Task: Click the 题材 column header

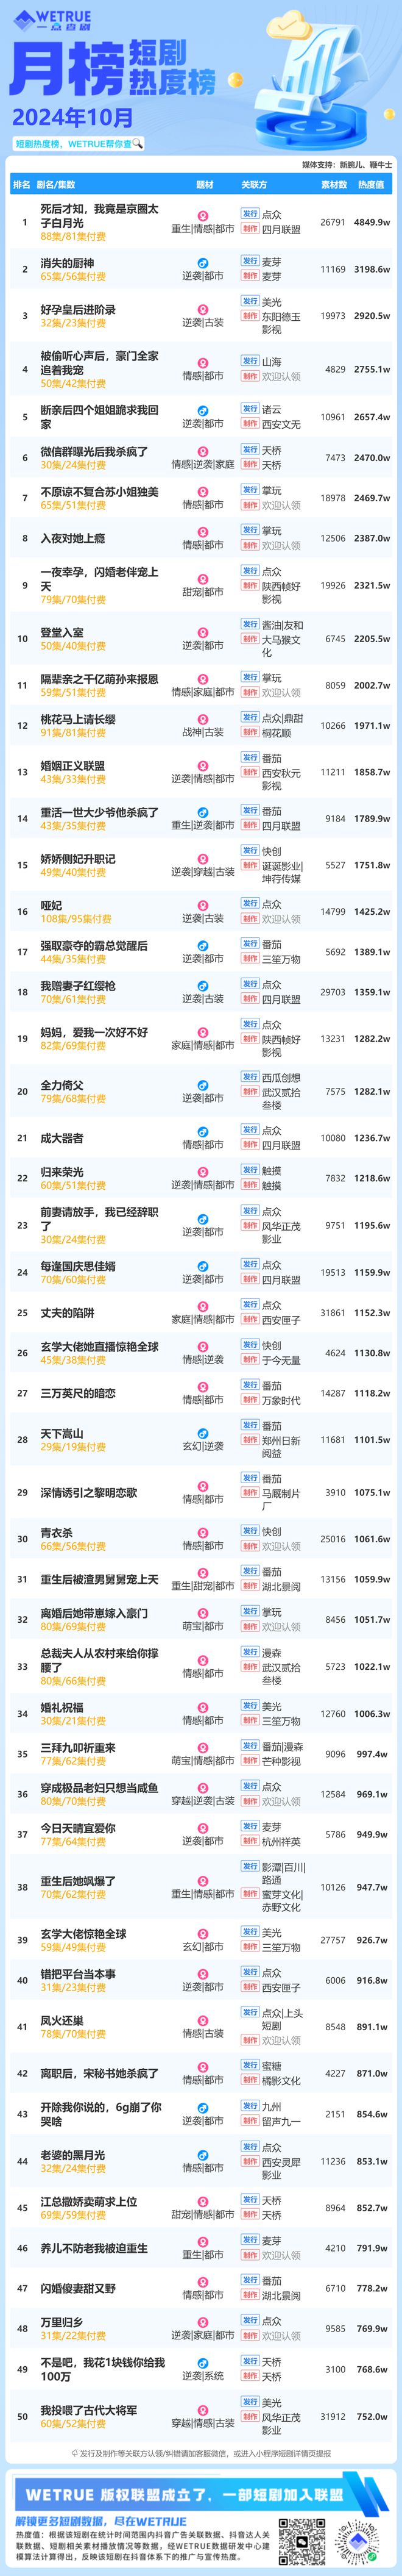Action: tap(204, 184)
